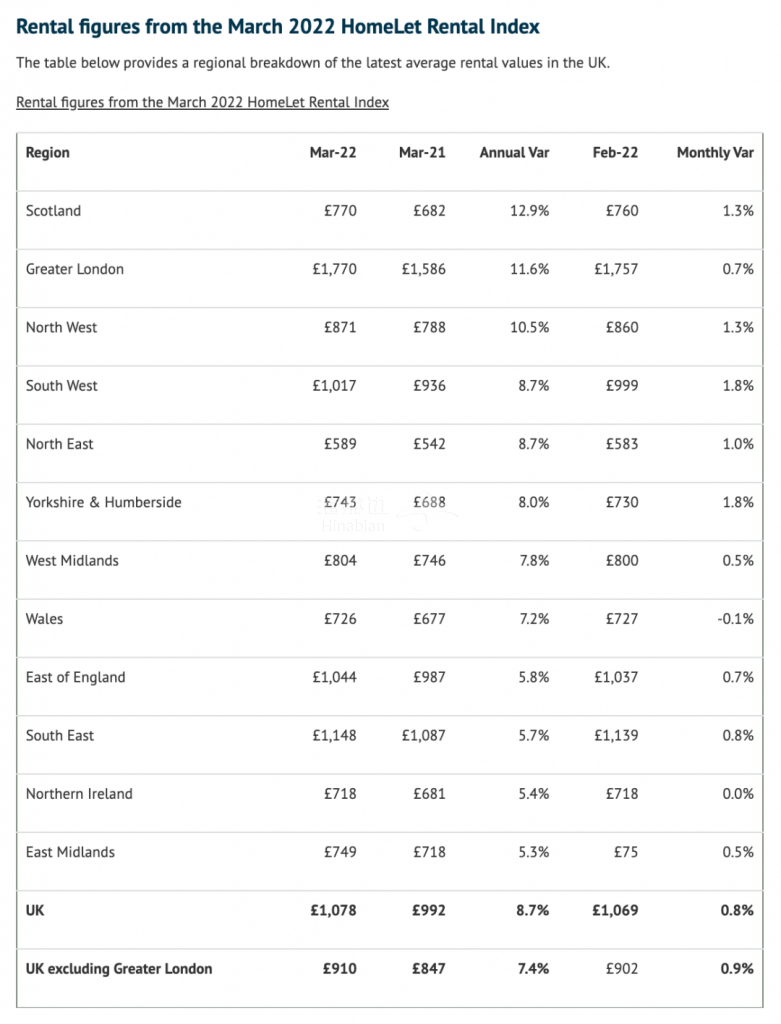Click the Annual Var column header
Screen dimensions: 781x1024
(x=514, y=153)
